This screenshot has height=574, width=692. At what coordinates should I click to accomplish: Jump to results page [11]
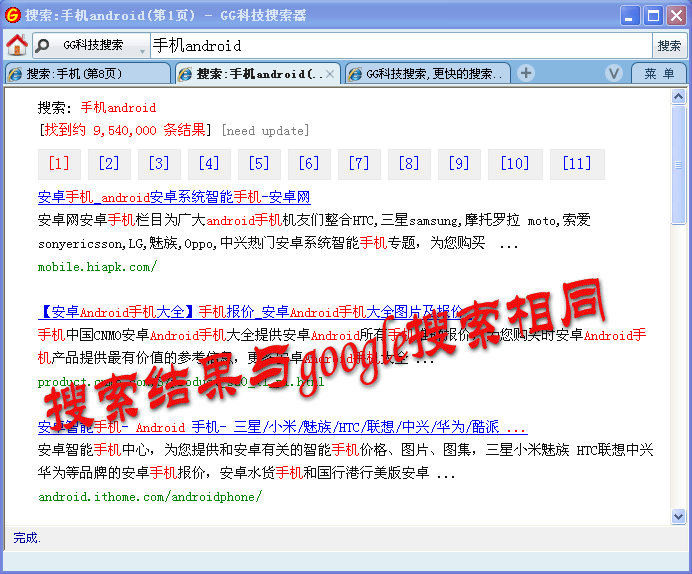coord(577,164)
